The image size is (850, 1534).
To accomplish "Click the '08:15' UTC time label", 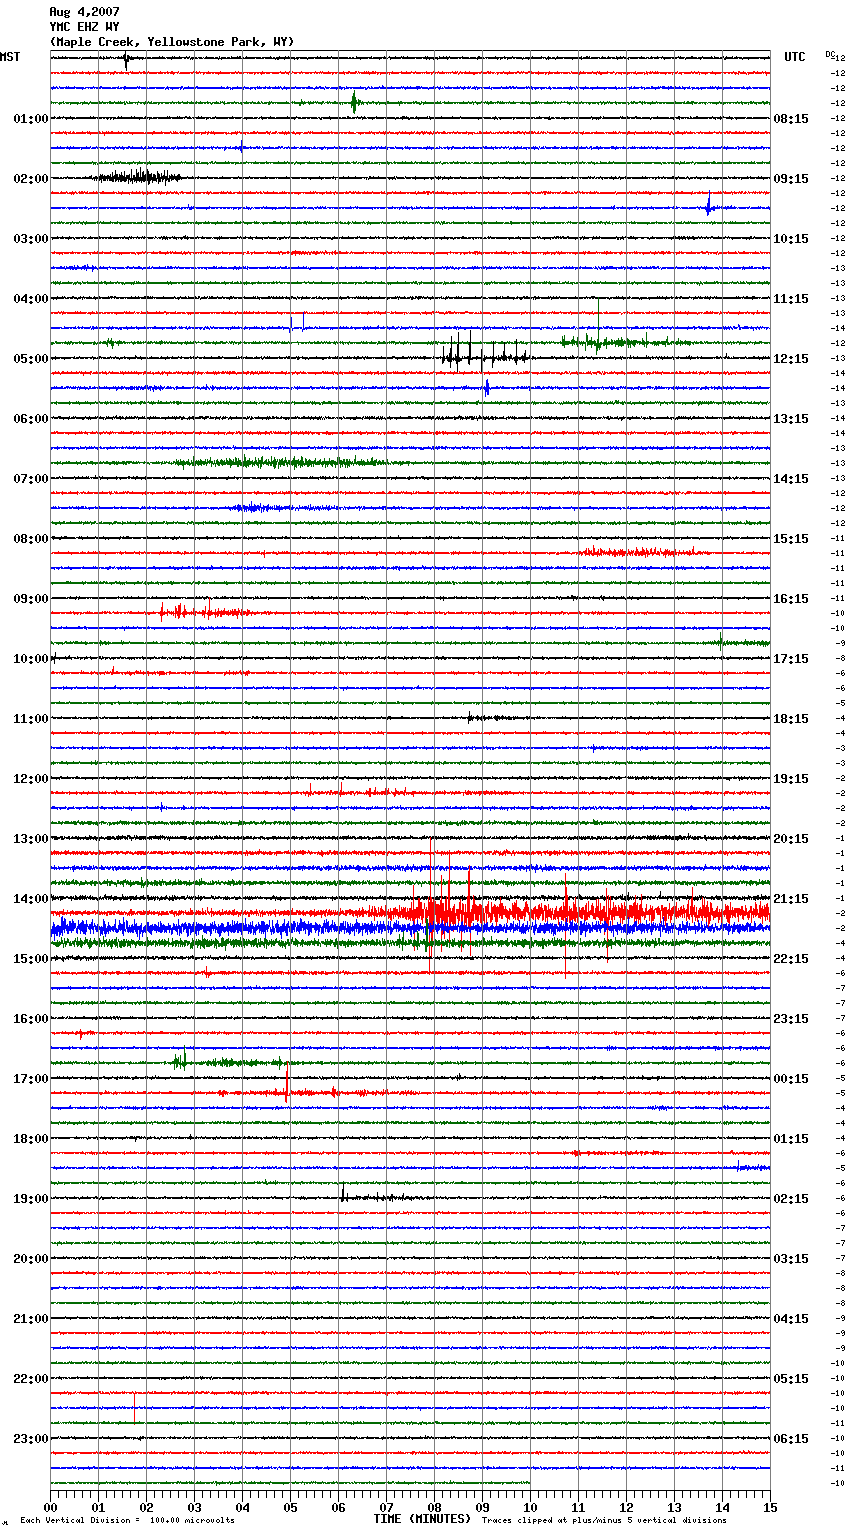I will (791, 119).
